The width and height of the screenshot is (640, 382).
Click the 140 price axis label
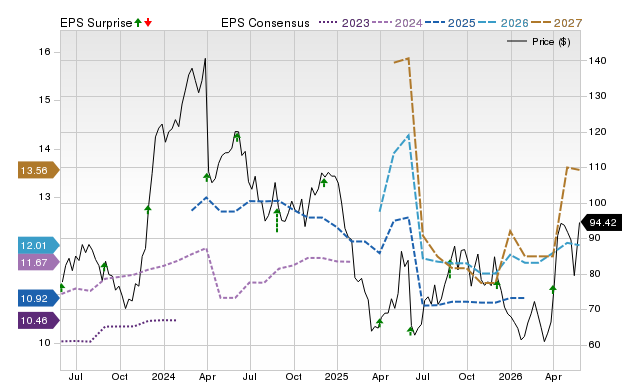click(x=597, y=60)
